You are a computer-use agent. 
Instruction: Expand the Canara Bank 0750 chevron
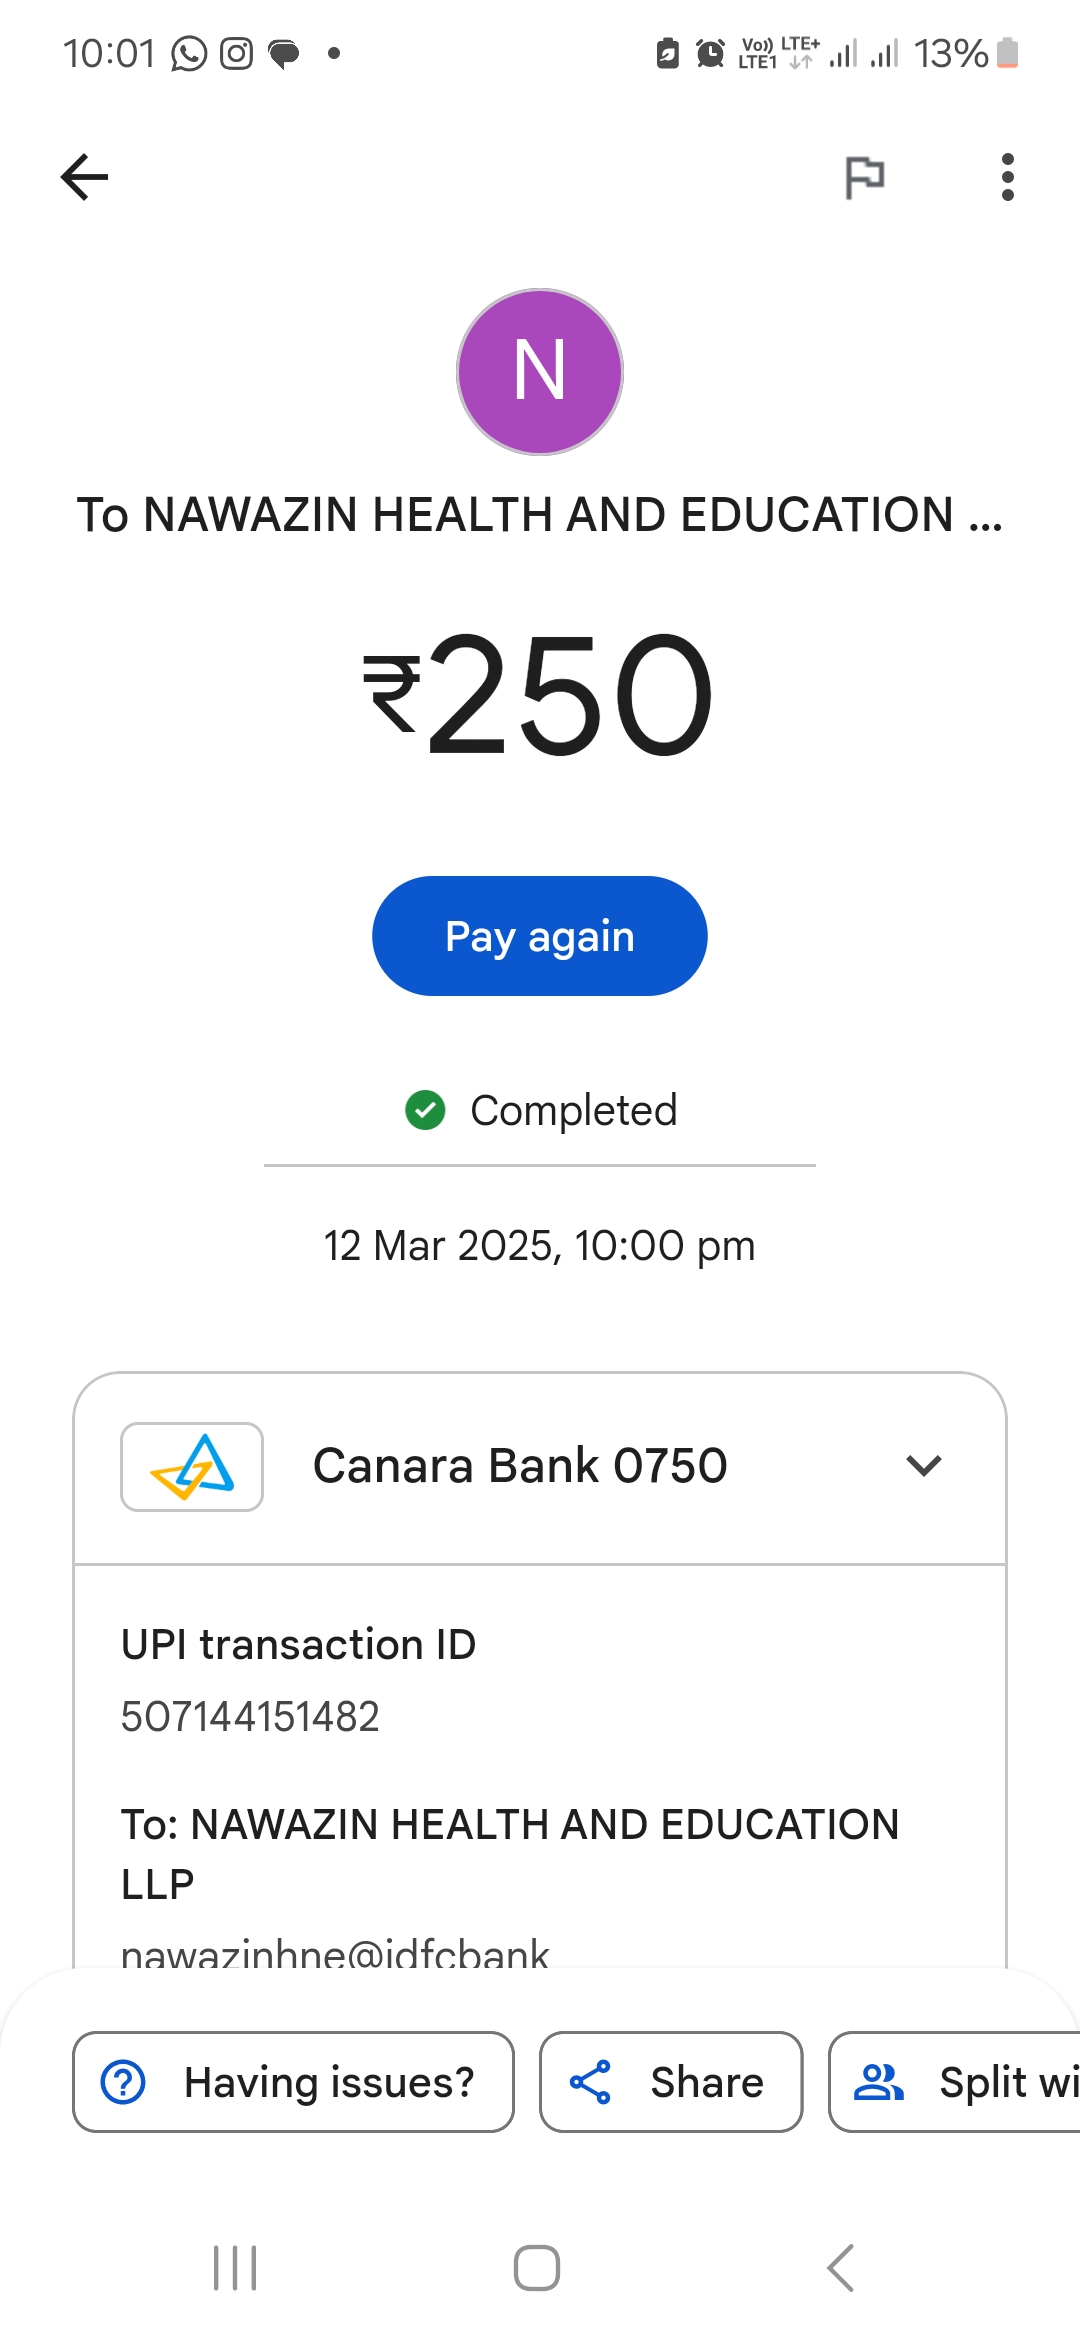click(923, 1466)
